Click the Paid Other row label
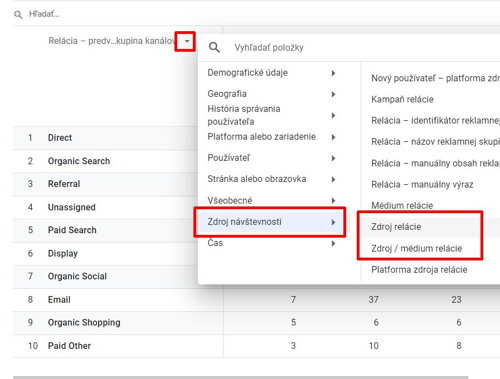This screenshot has height=379, width=500. click(x=69, y=346)
